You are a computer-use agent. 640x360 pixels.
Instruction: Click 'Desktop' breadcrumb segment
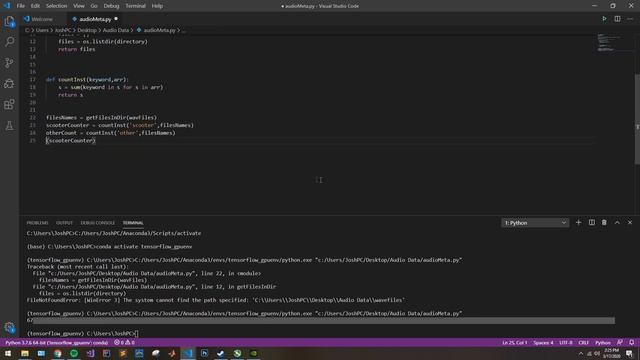tap(87, 30)
